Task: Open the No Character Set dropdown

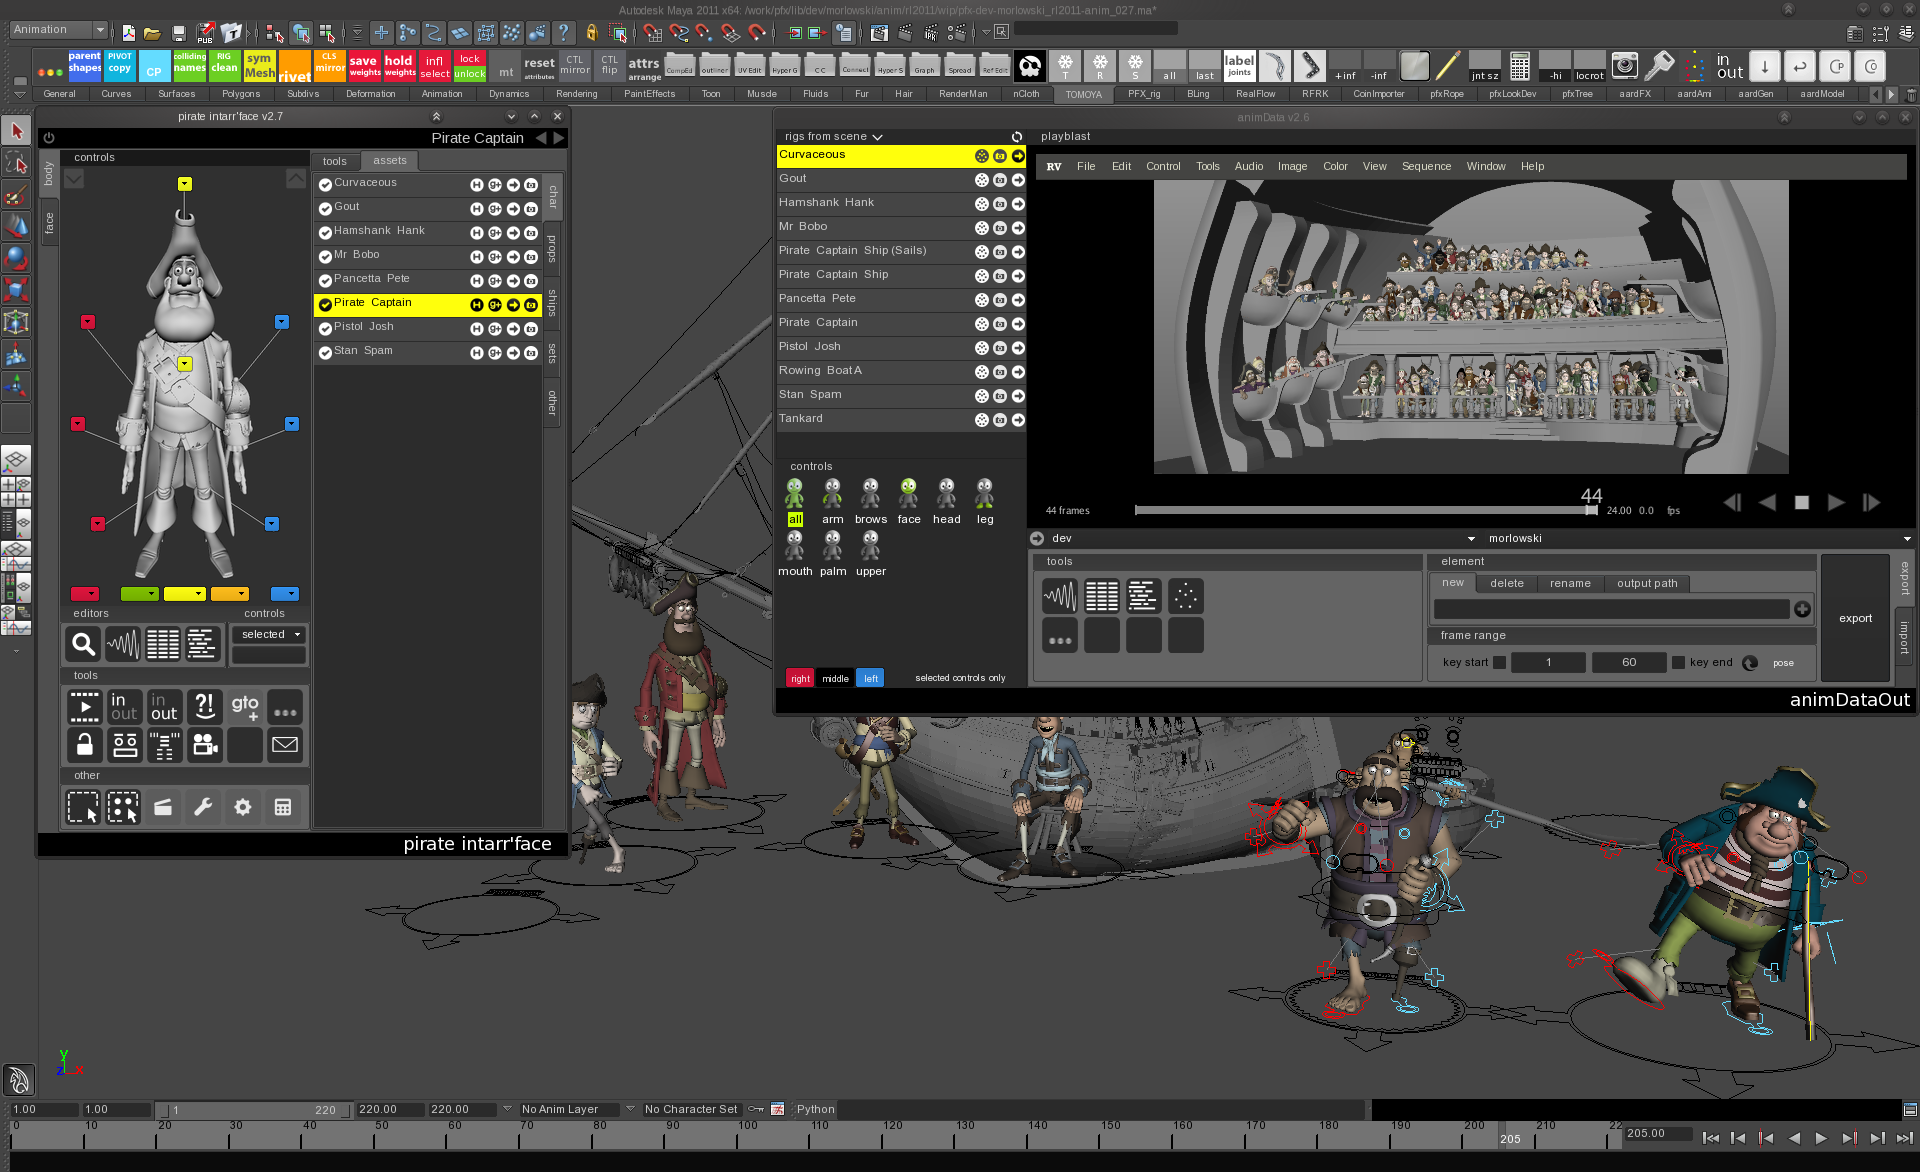Action: [692, 1109]
